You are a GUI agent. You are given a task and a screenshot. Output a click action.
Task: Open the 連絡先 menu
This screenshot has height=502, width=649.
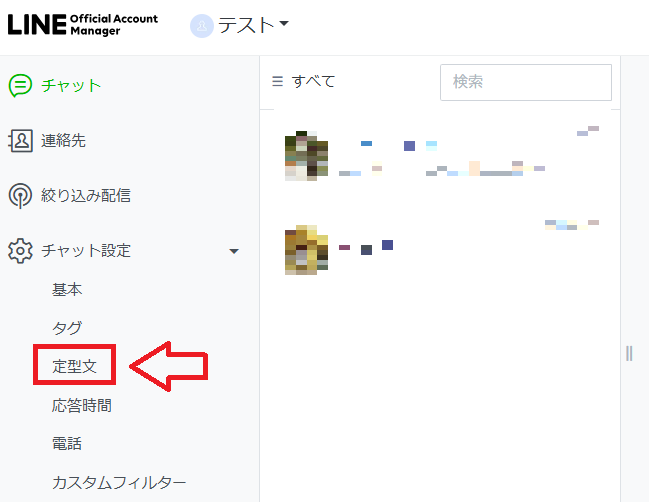point(63,141)
